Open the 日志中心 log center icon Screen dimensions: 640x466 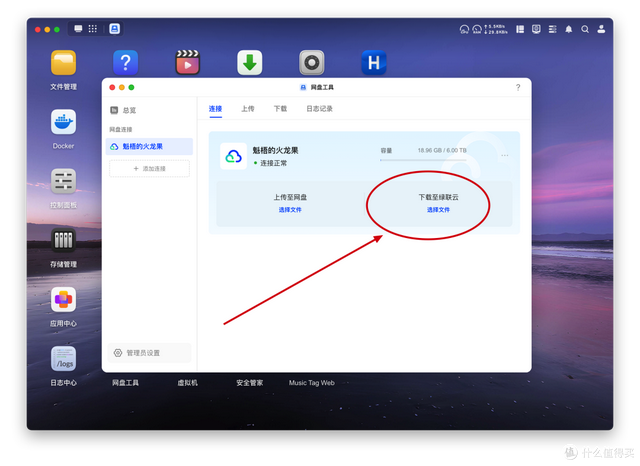click(x=63, y=359)
